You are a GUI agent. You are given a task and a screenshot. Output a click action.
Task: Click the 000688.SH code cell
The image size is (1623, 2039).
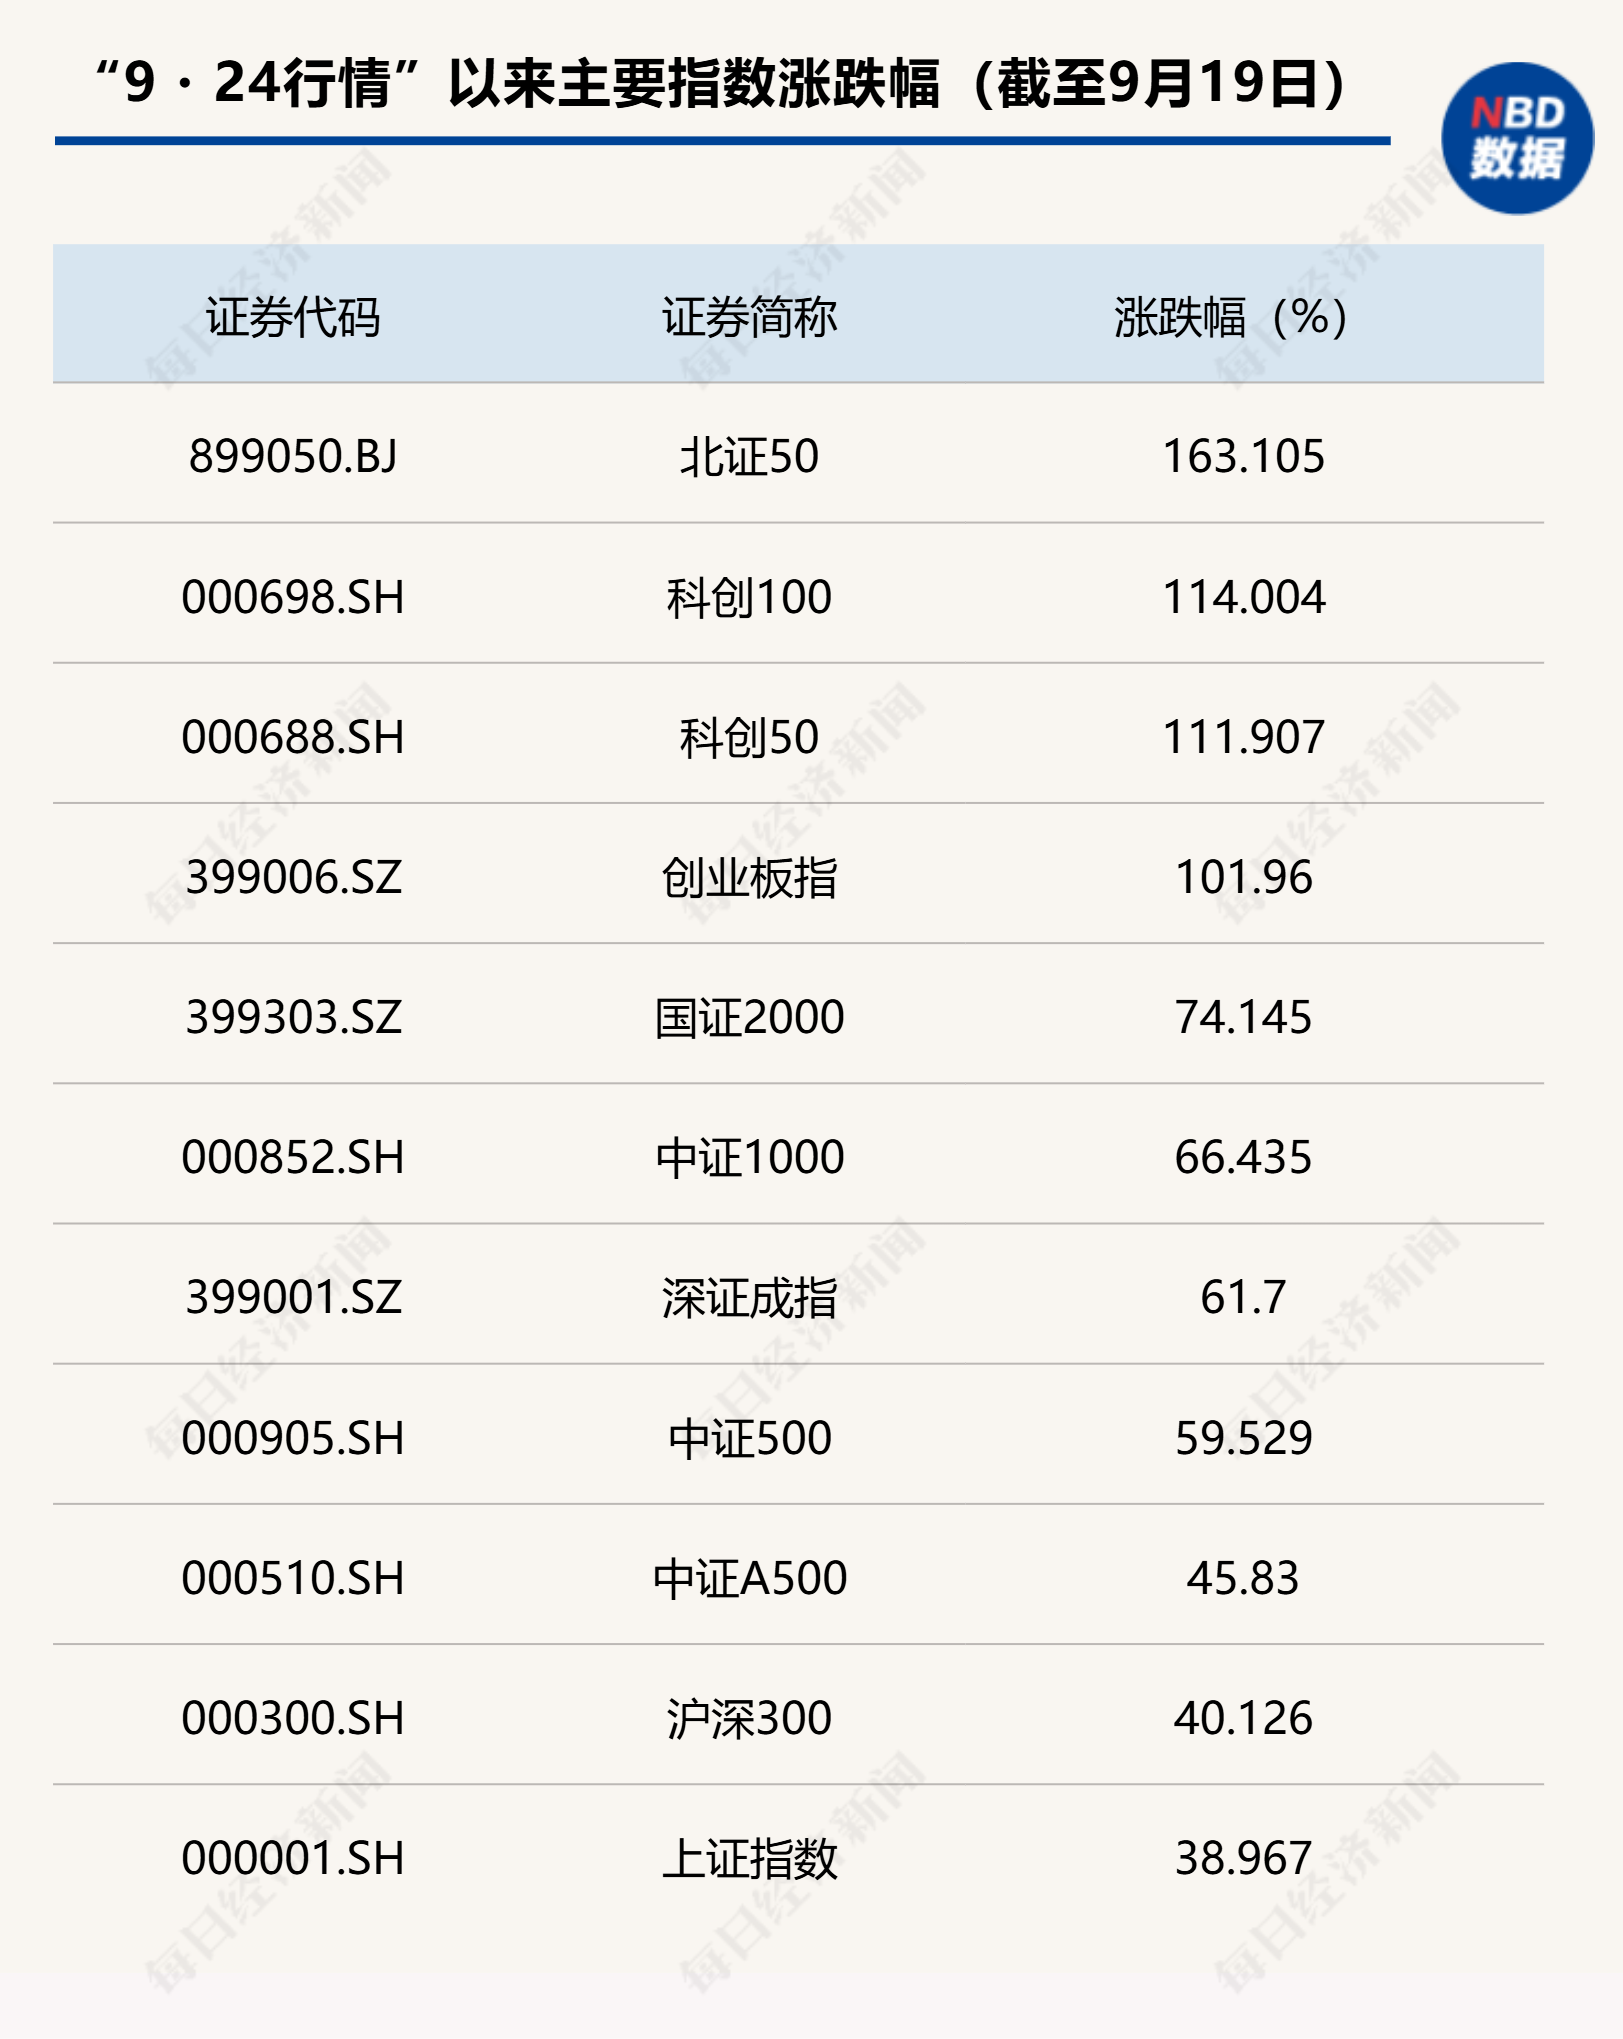click(x=293, y=737)
